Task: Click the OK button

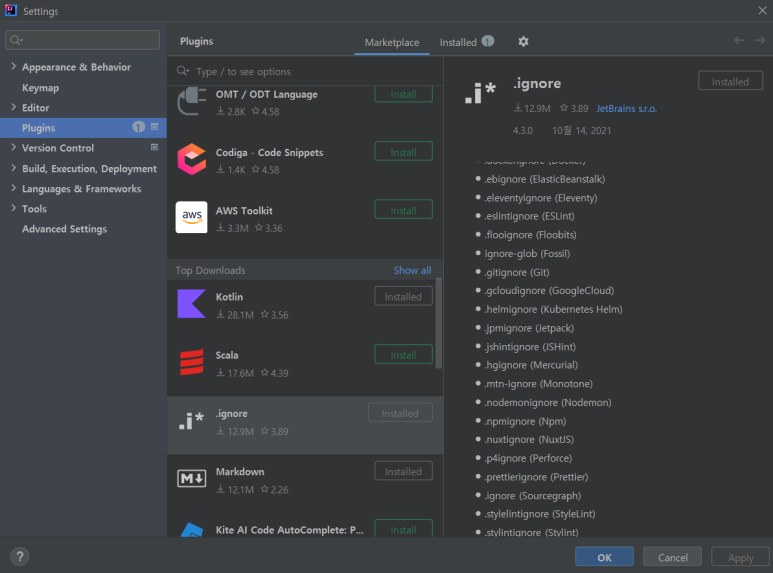Action: pos(604,557)
